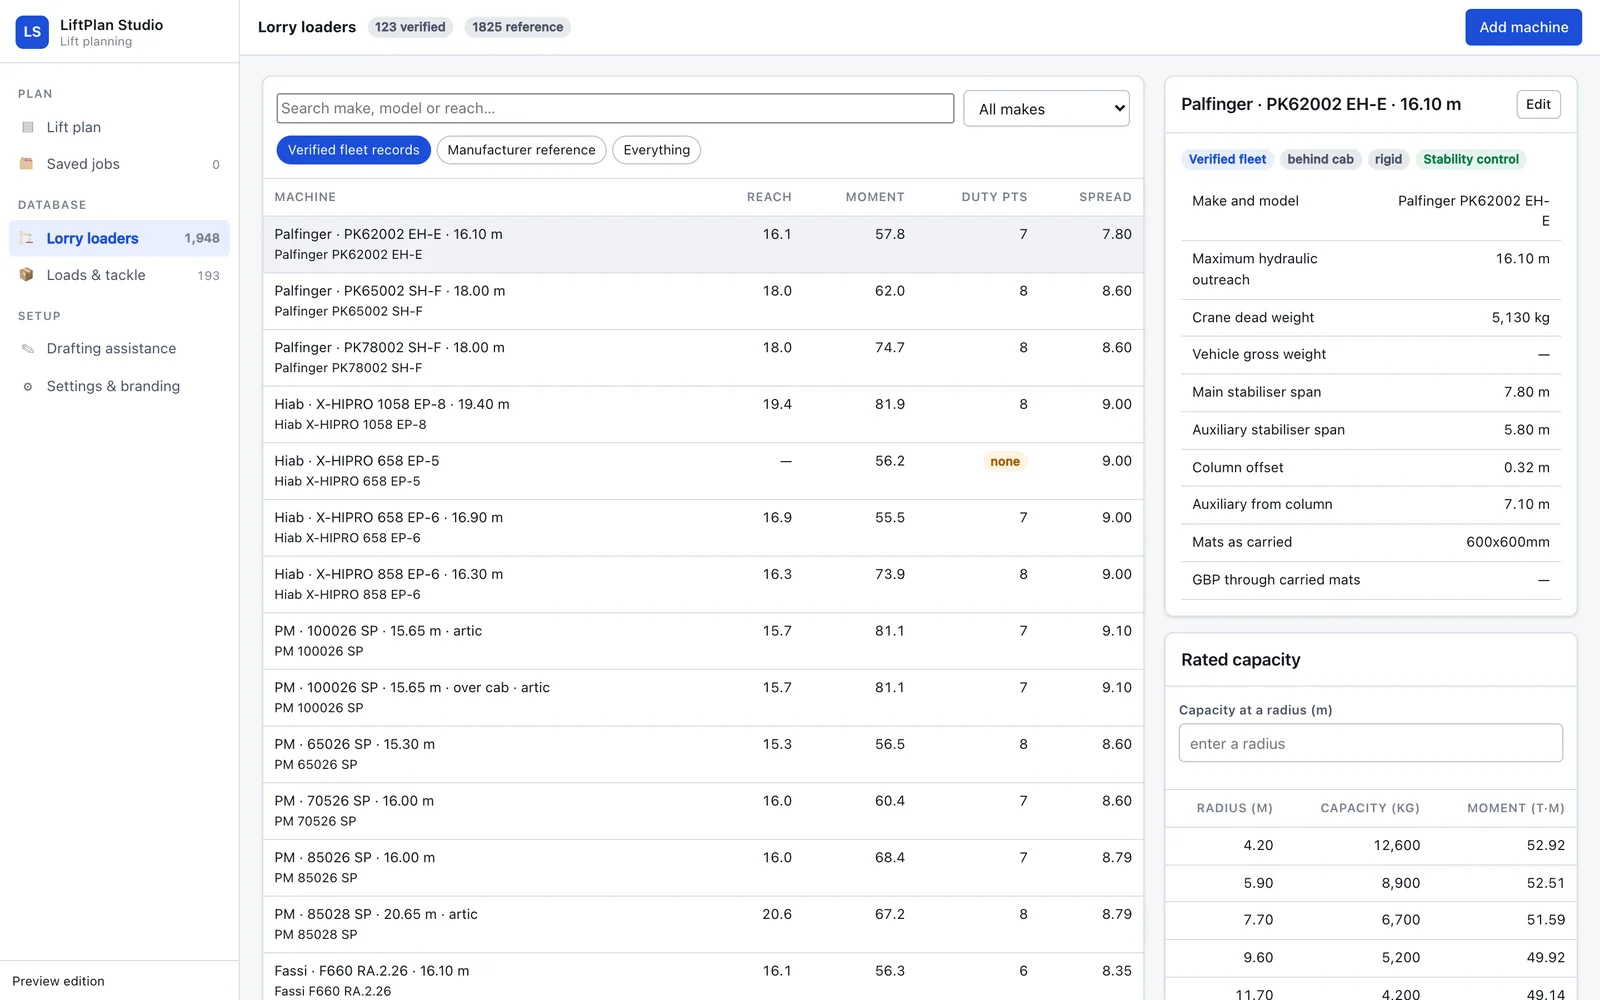Select the PM 85026 SP 16.00 m row
The height and width of the screenshot is (1000, 1600).
coord(703,868)
